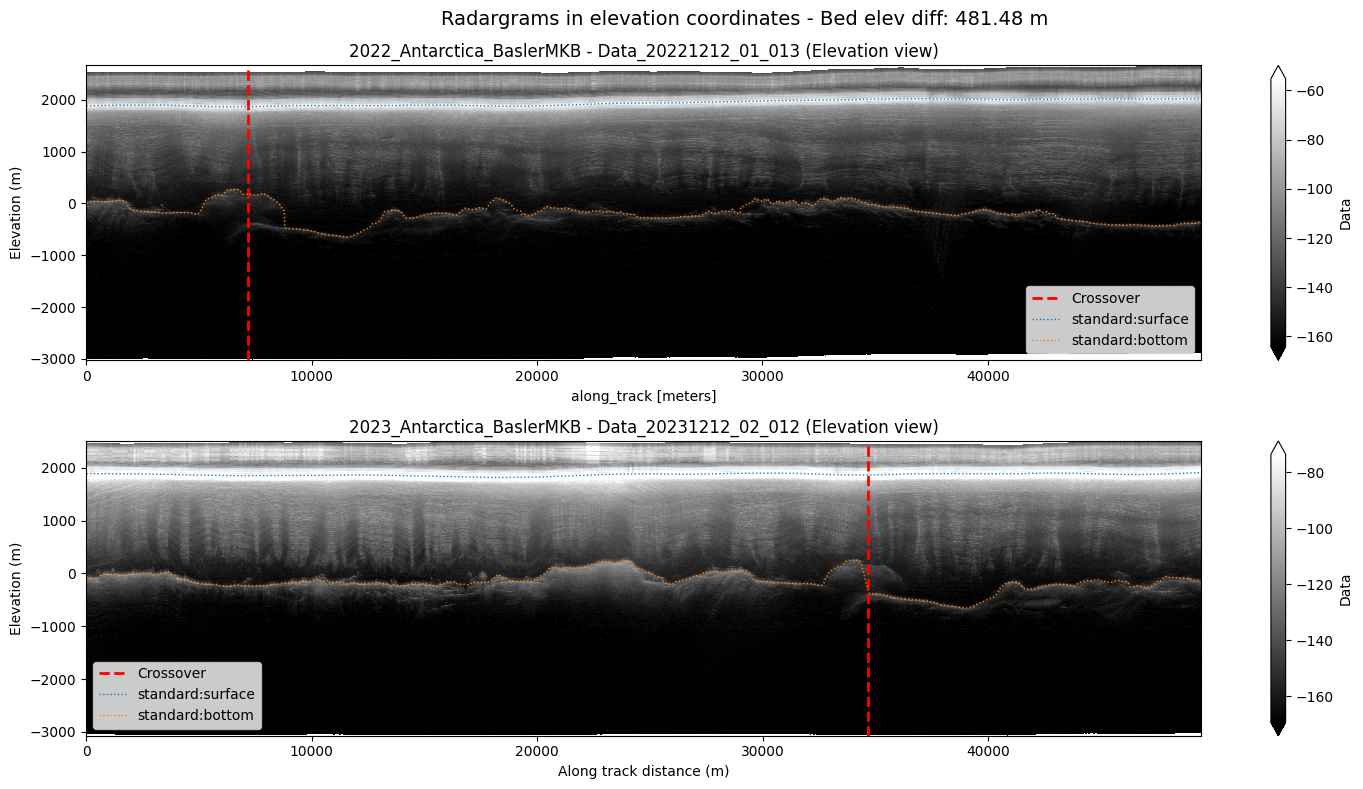Click the red Crossover line in the top radargram
This screenshot has width=1363, height=789.
[x=248, y=280]
